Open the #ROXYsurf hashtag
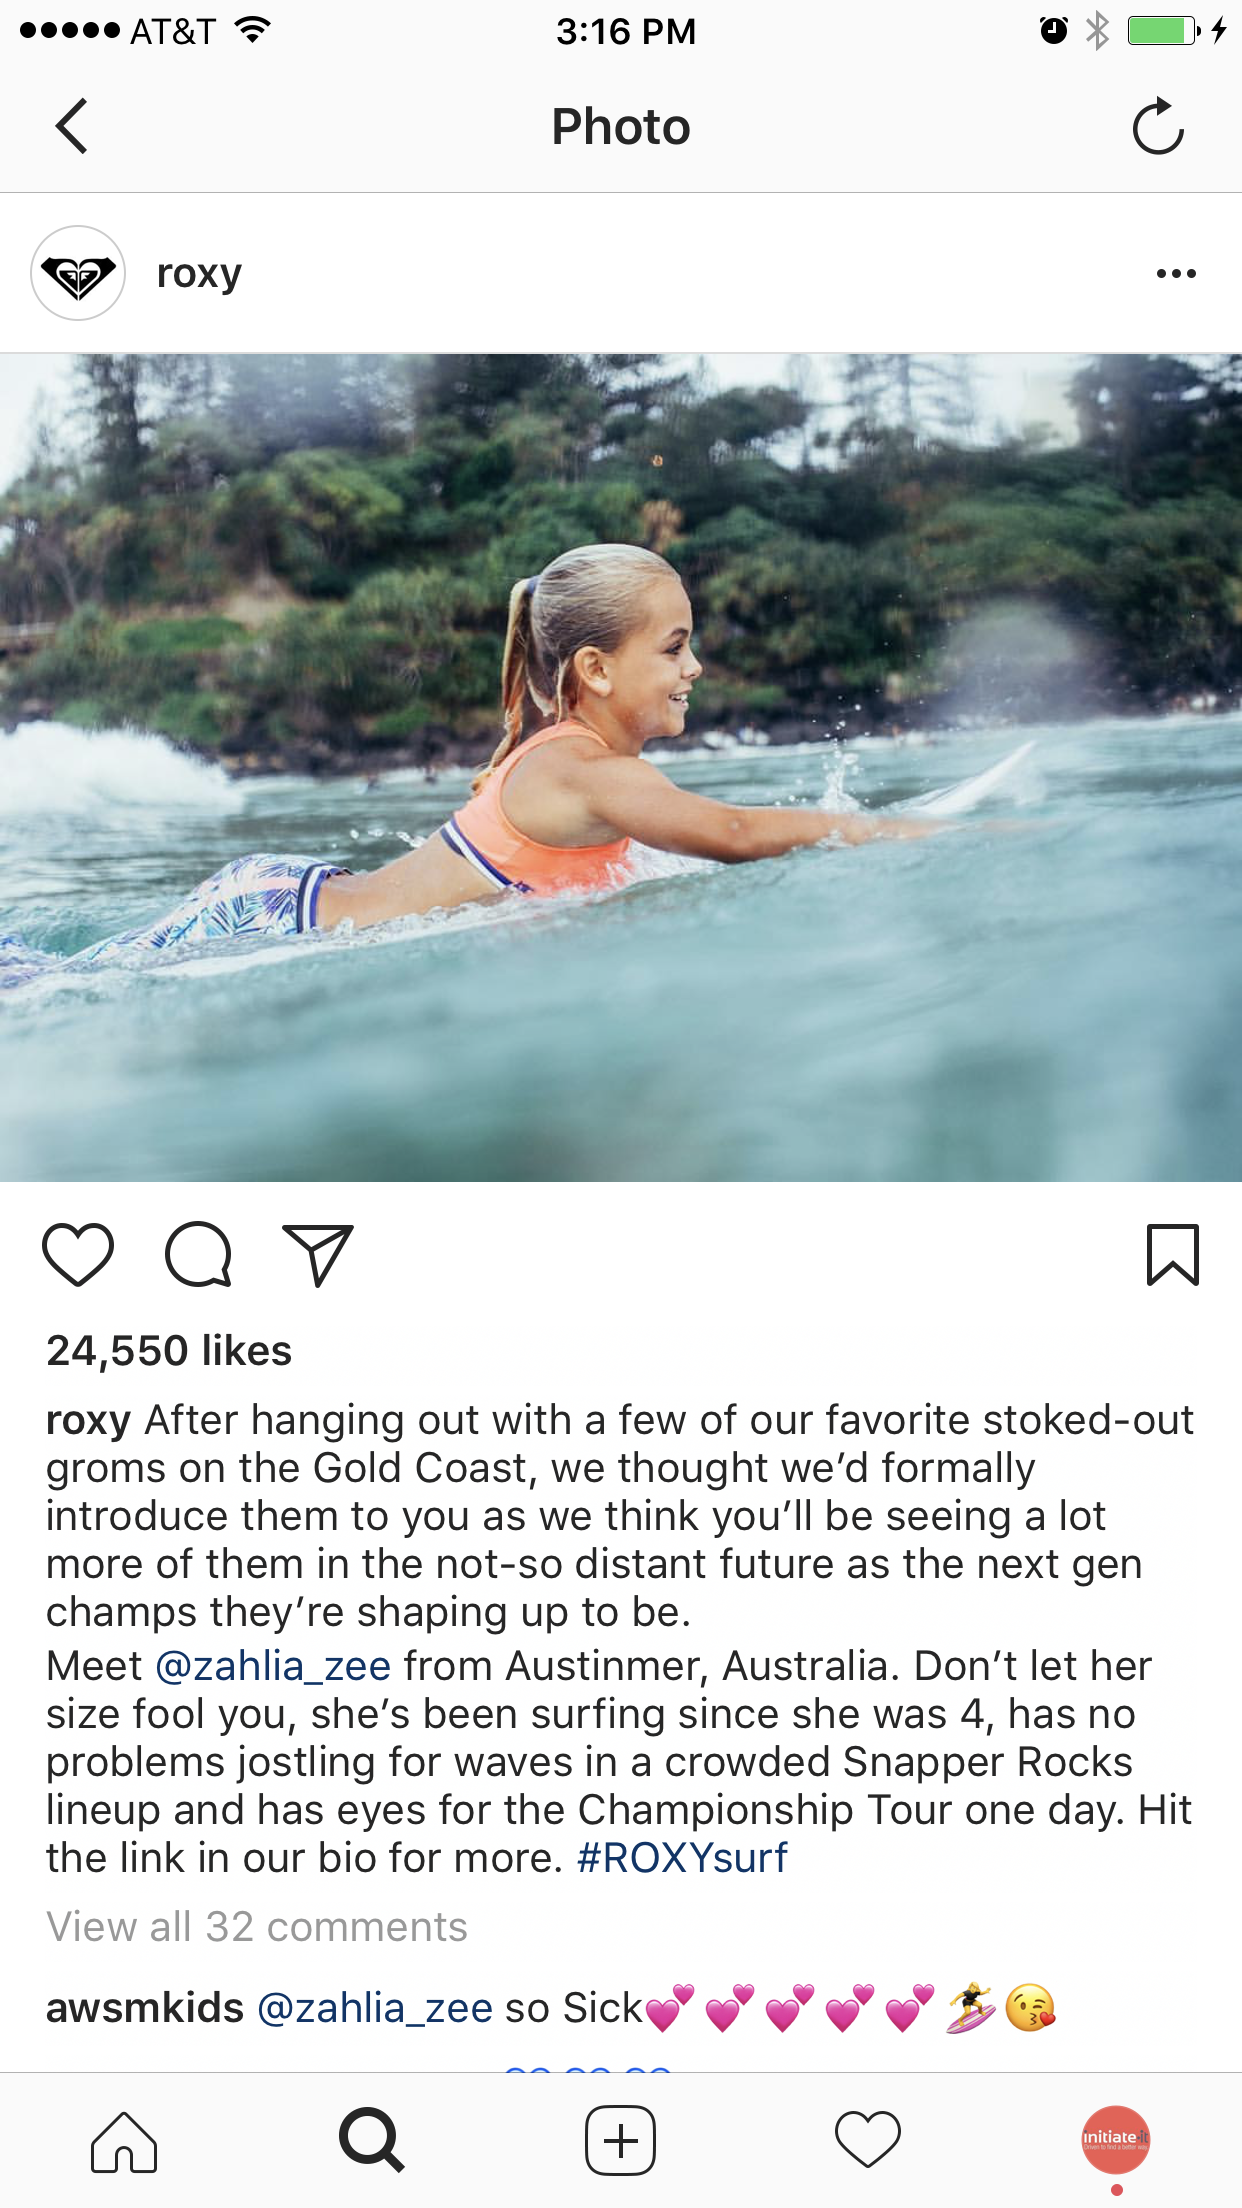The image size is (1242, 2208). tap(682, 1858)
